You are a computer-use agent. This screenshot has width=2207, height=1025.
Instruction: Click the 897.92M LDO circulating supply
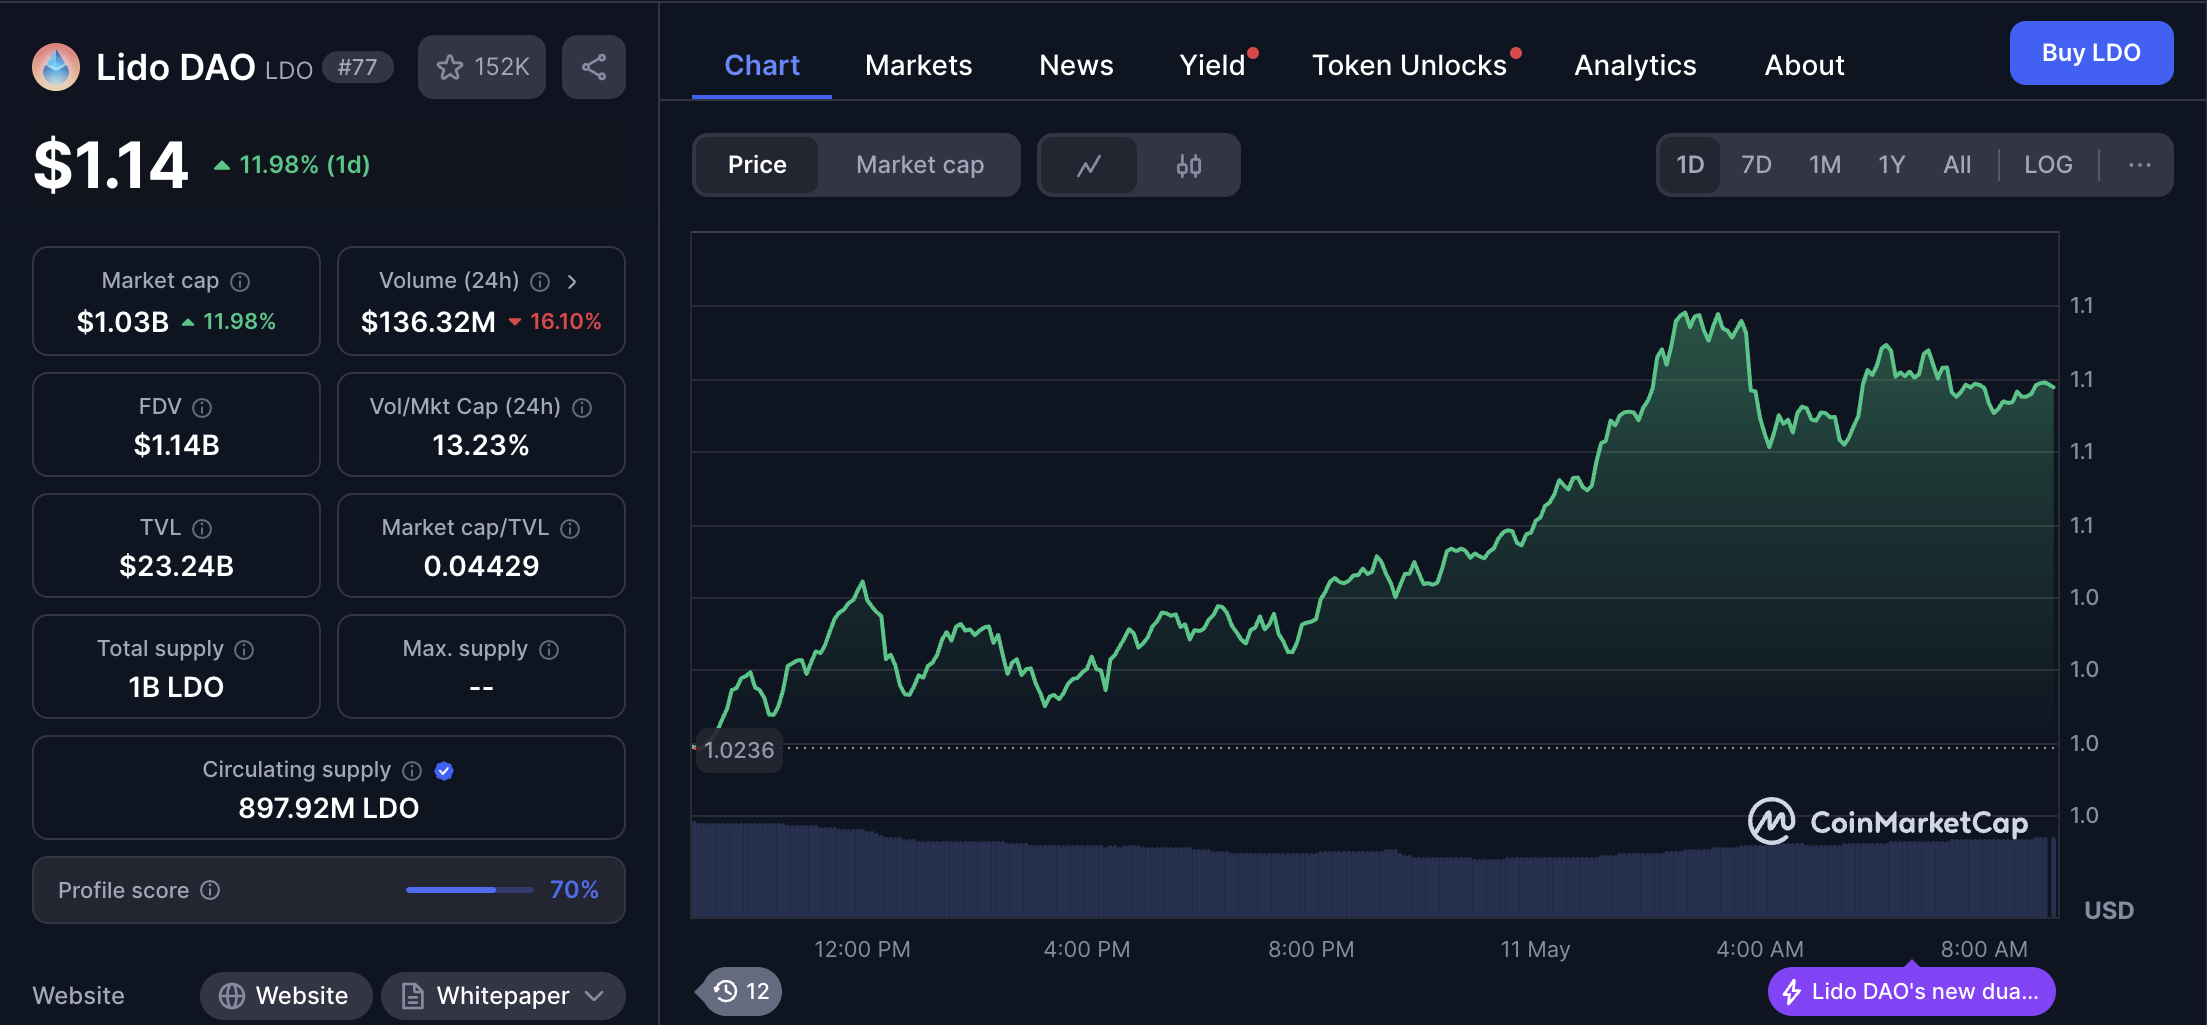click(328, 808)
